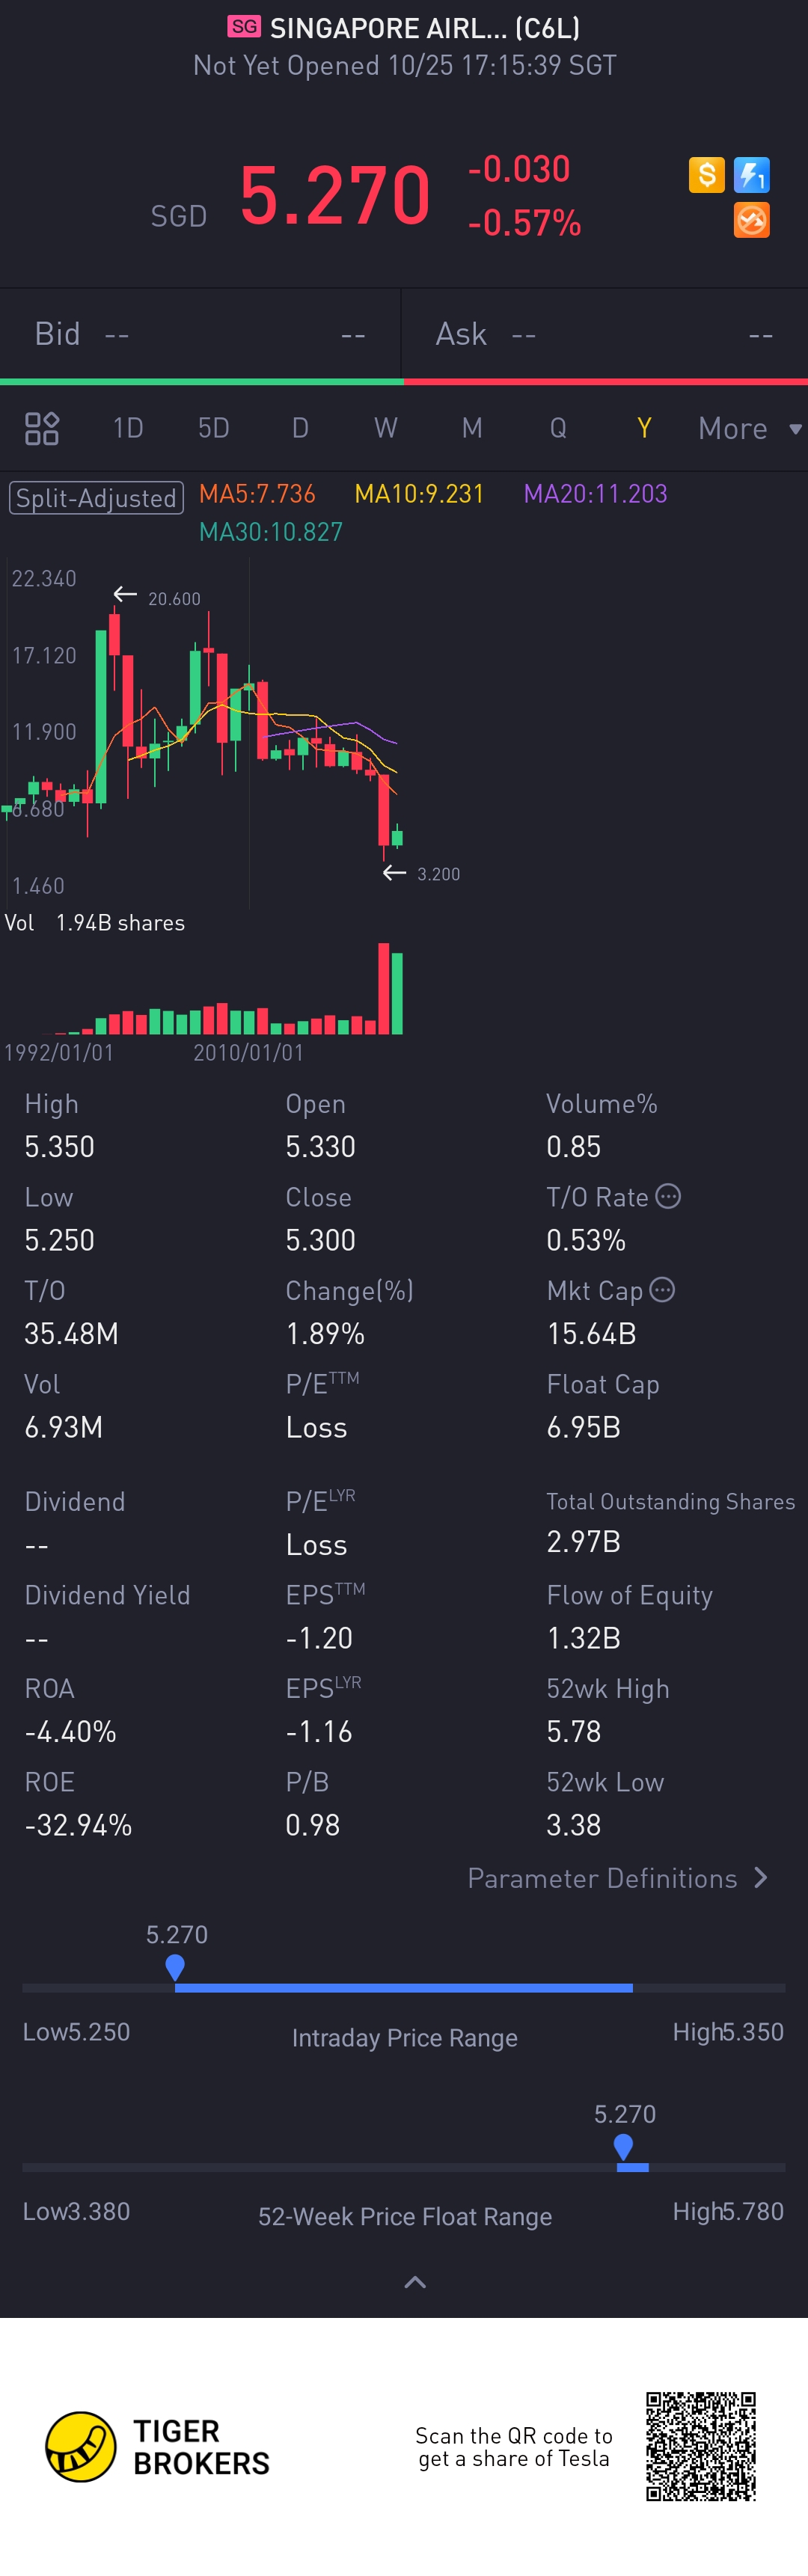Click the yellow dollar sign badge icon

click(x=706, y=175)
